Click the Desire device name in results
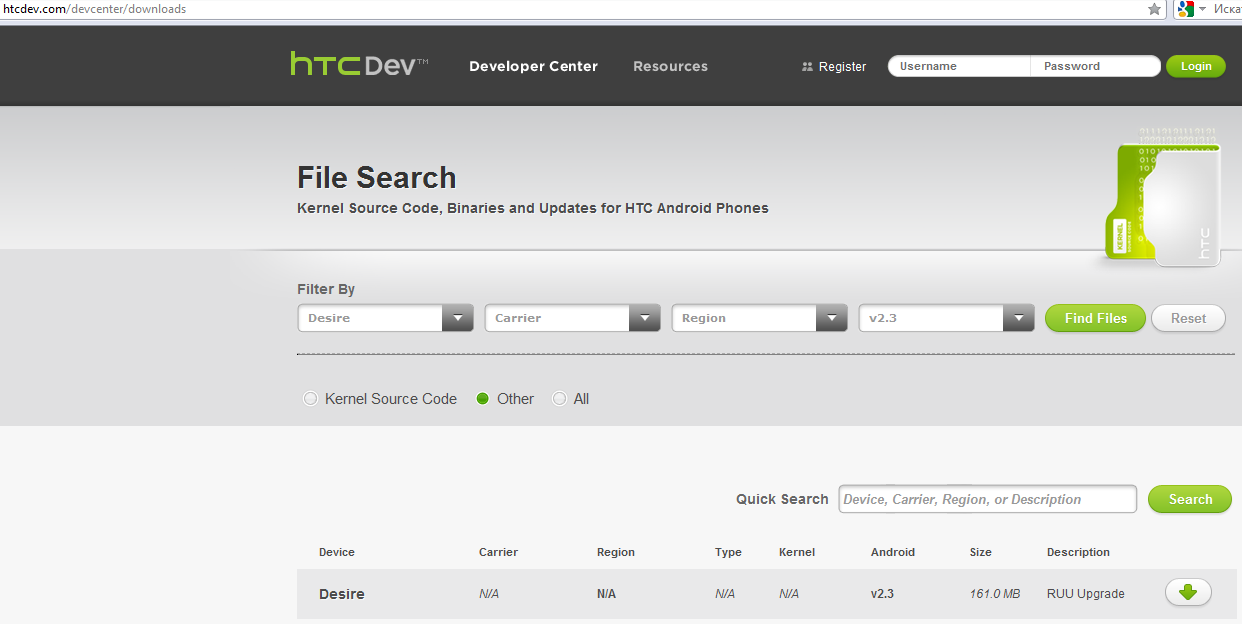This screenshot has height=624, width=1242. coord(342,594)
